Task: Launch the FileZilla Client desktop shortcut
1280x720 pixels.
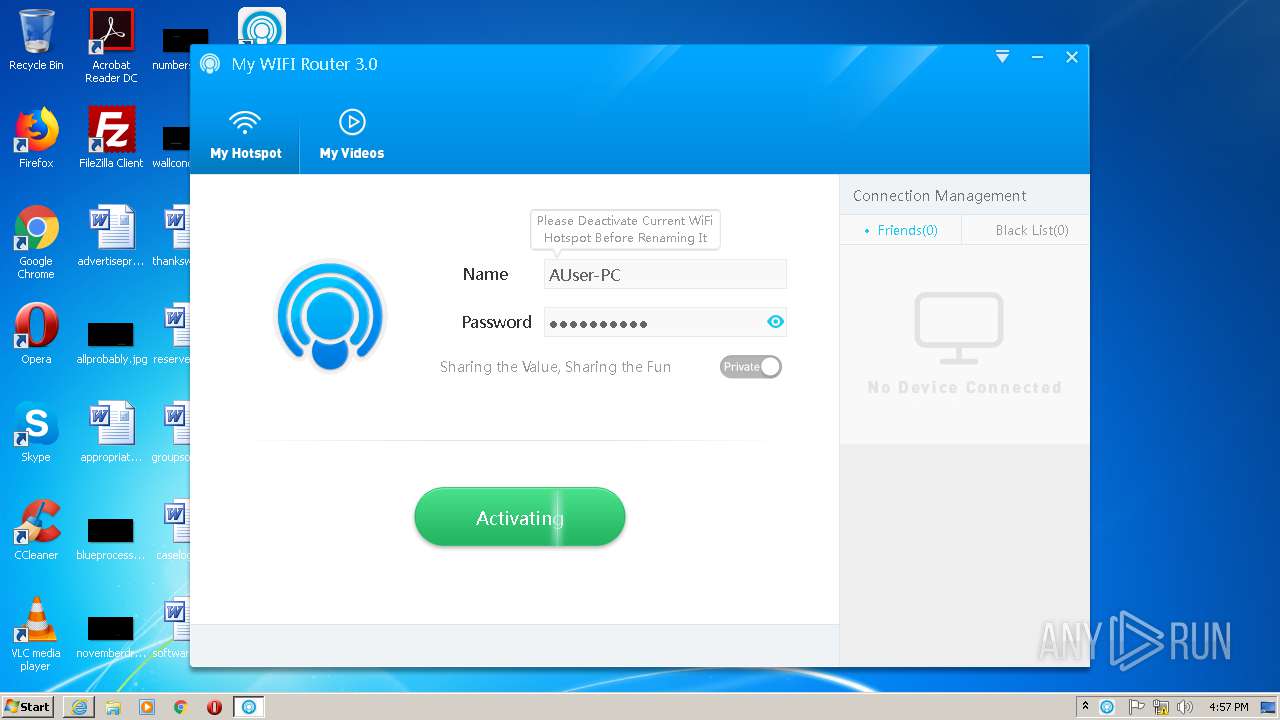Action: pyautogui.click(x=111, y=138)
